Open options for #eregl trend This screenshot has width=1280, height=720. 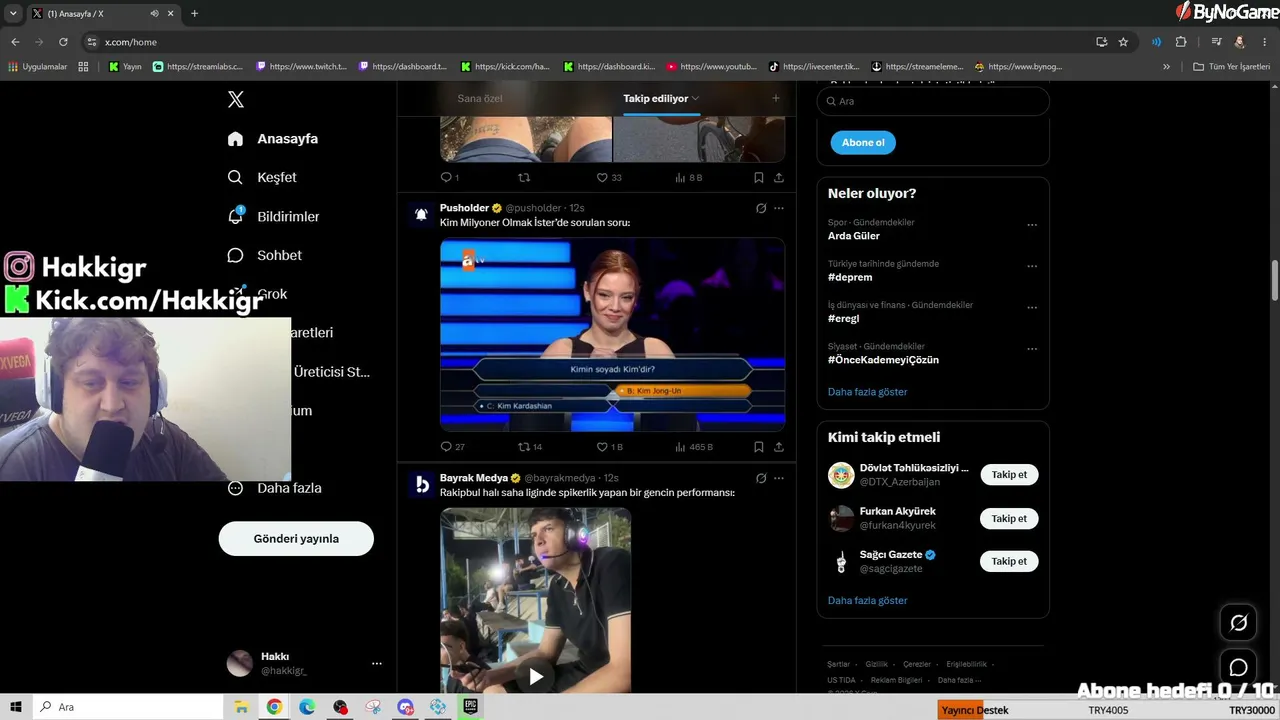click(x=1032, y=308)
